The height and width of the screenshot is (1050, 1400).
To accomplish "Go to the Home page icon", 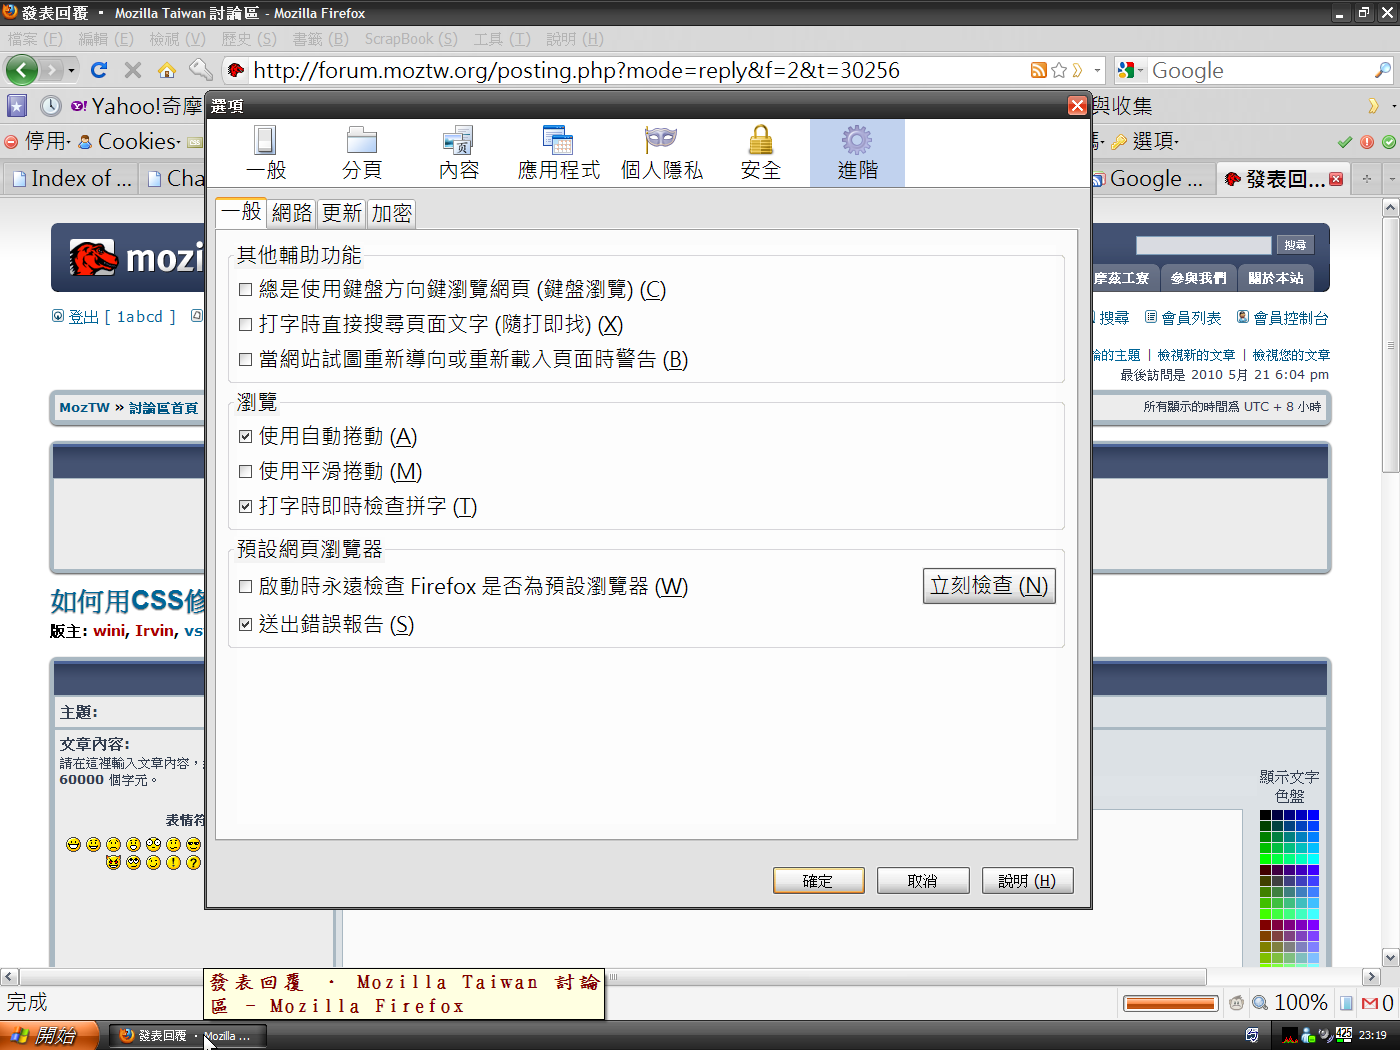I will click(167, 70).
